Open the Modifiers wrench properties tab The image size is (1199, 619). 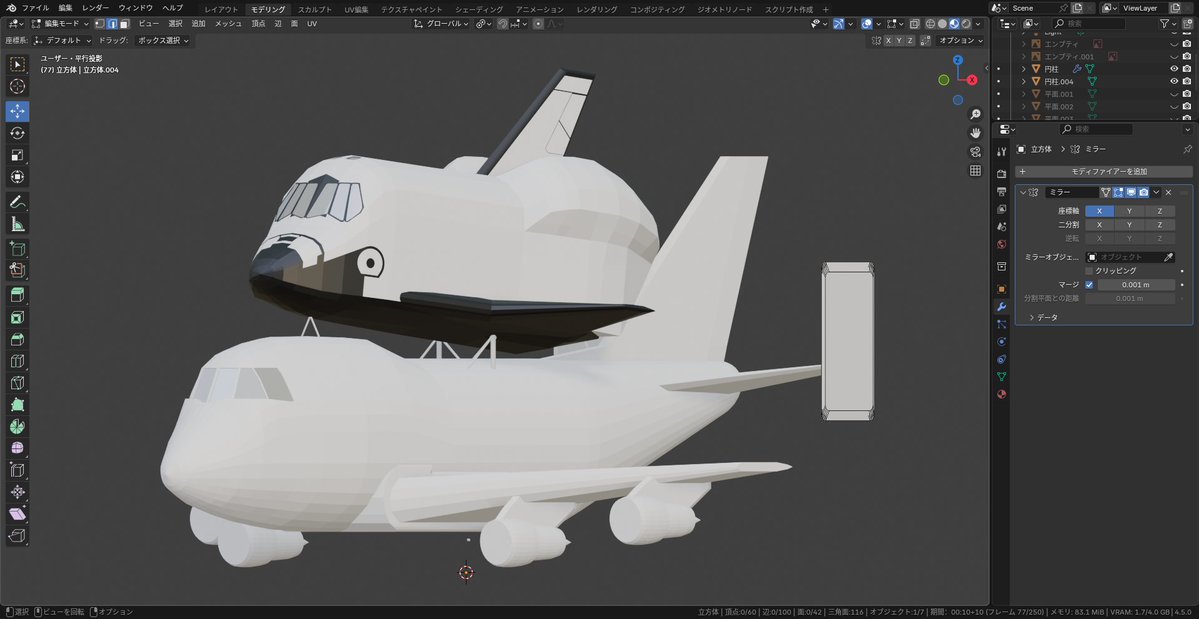(1002, 306)
